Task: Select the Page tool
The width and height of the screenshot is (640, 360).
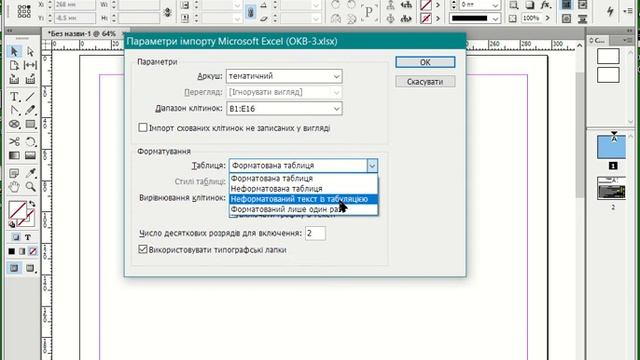Action: click(14, 65)
